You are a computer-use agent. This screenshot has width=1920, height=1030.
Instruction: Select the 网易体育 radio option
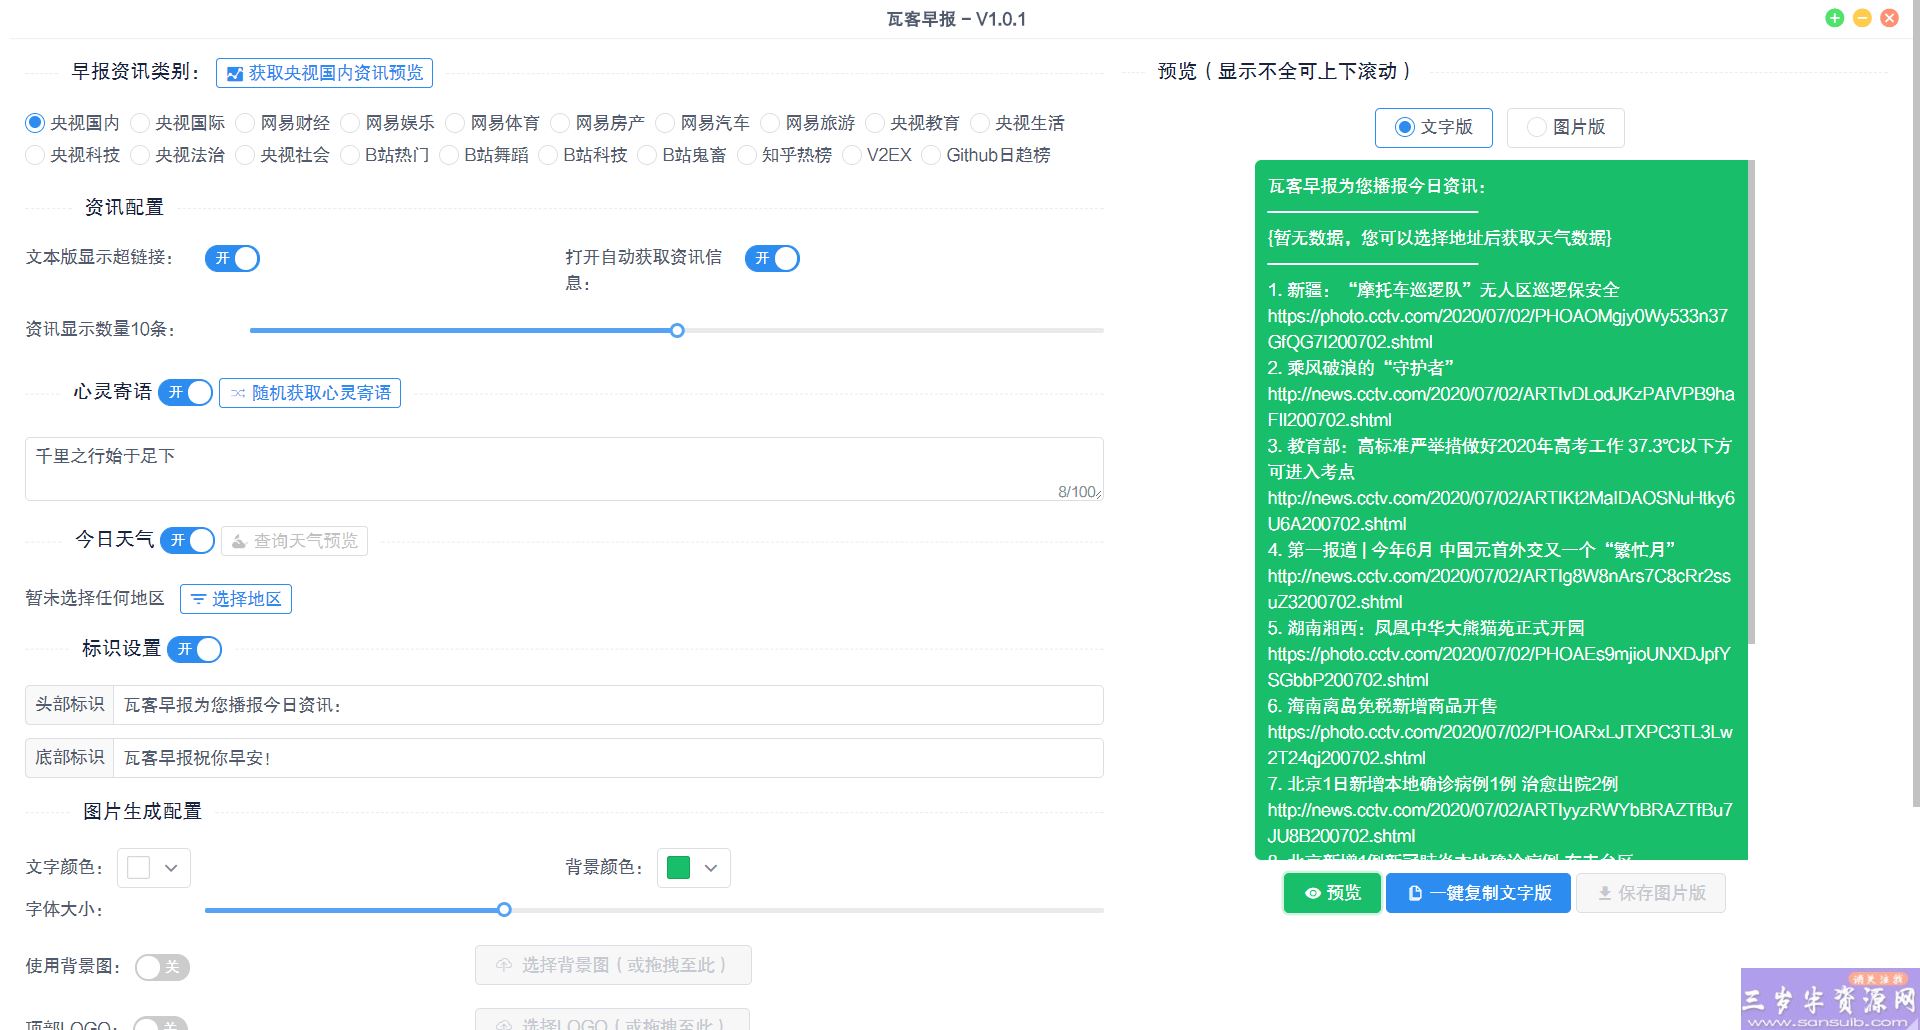[492, 123]
